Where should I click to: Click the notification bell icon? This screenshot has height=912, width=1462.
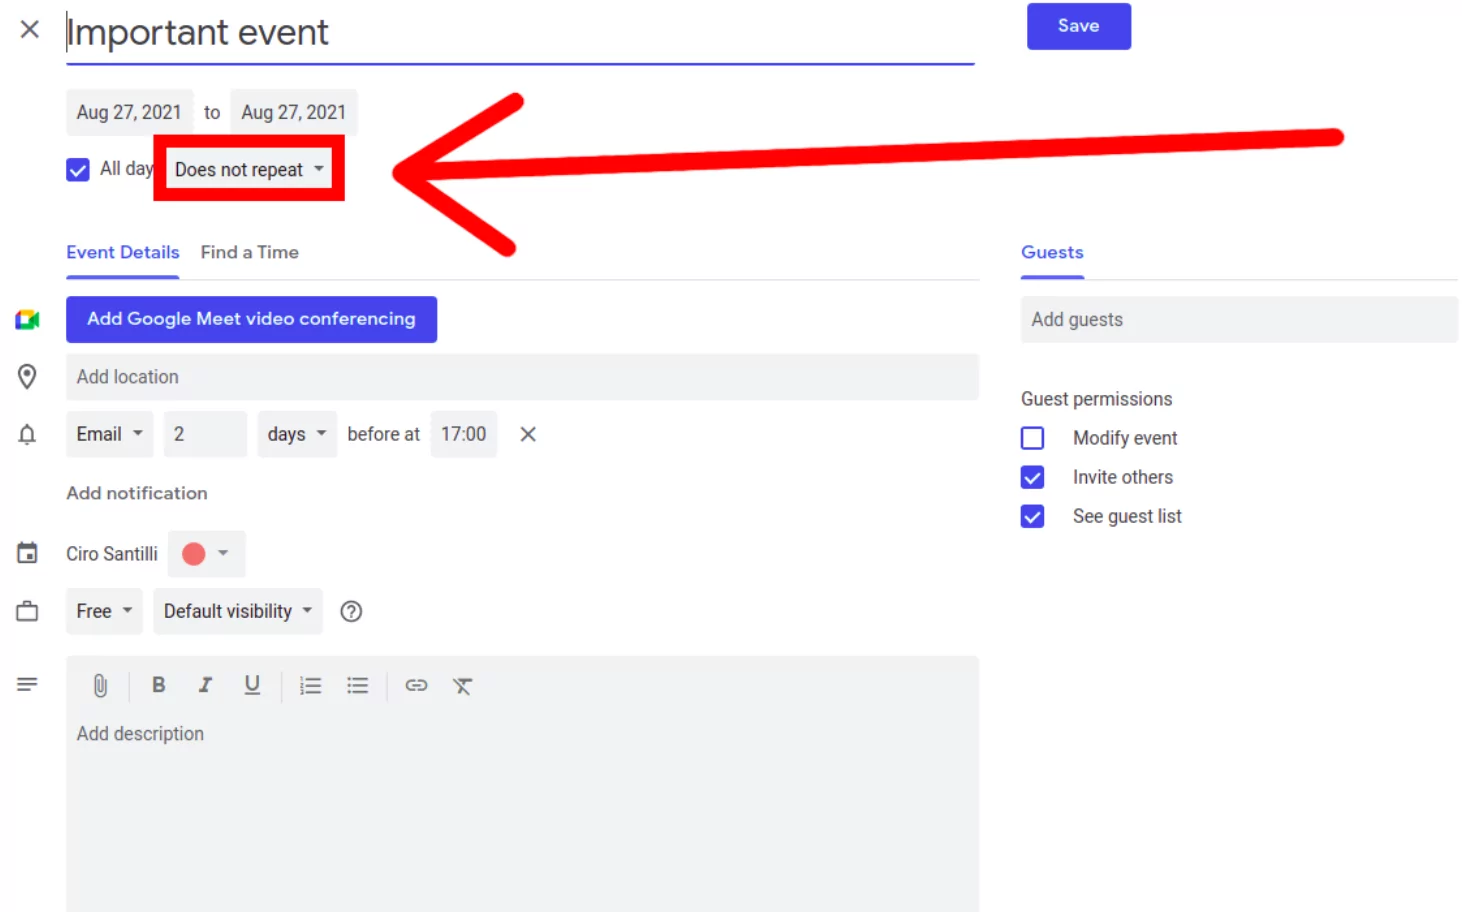click(27, 434)
